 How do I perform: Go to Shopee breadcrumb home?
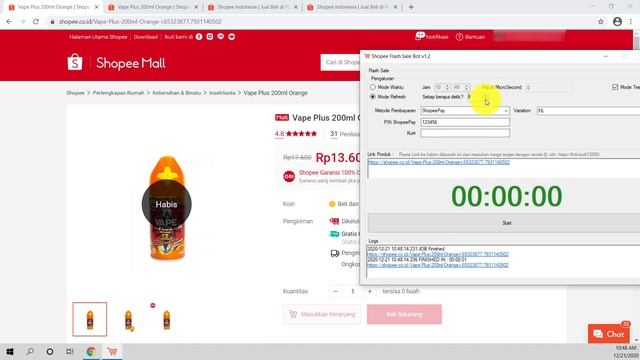coord(76,93)
